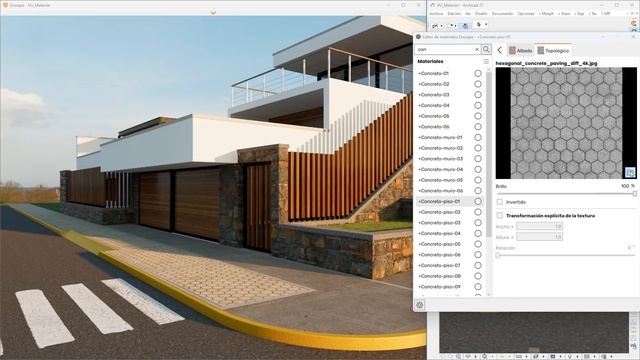Switch to the Topológico tab
Image resolution: width=640 pixels, height=360 pixels.
click(x=553, y=51)
